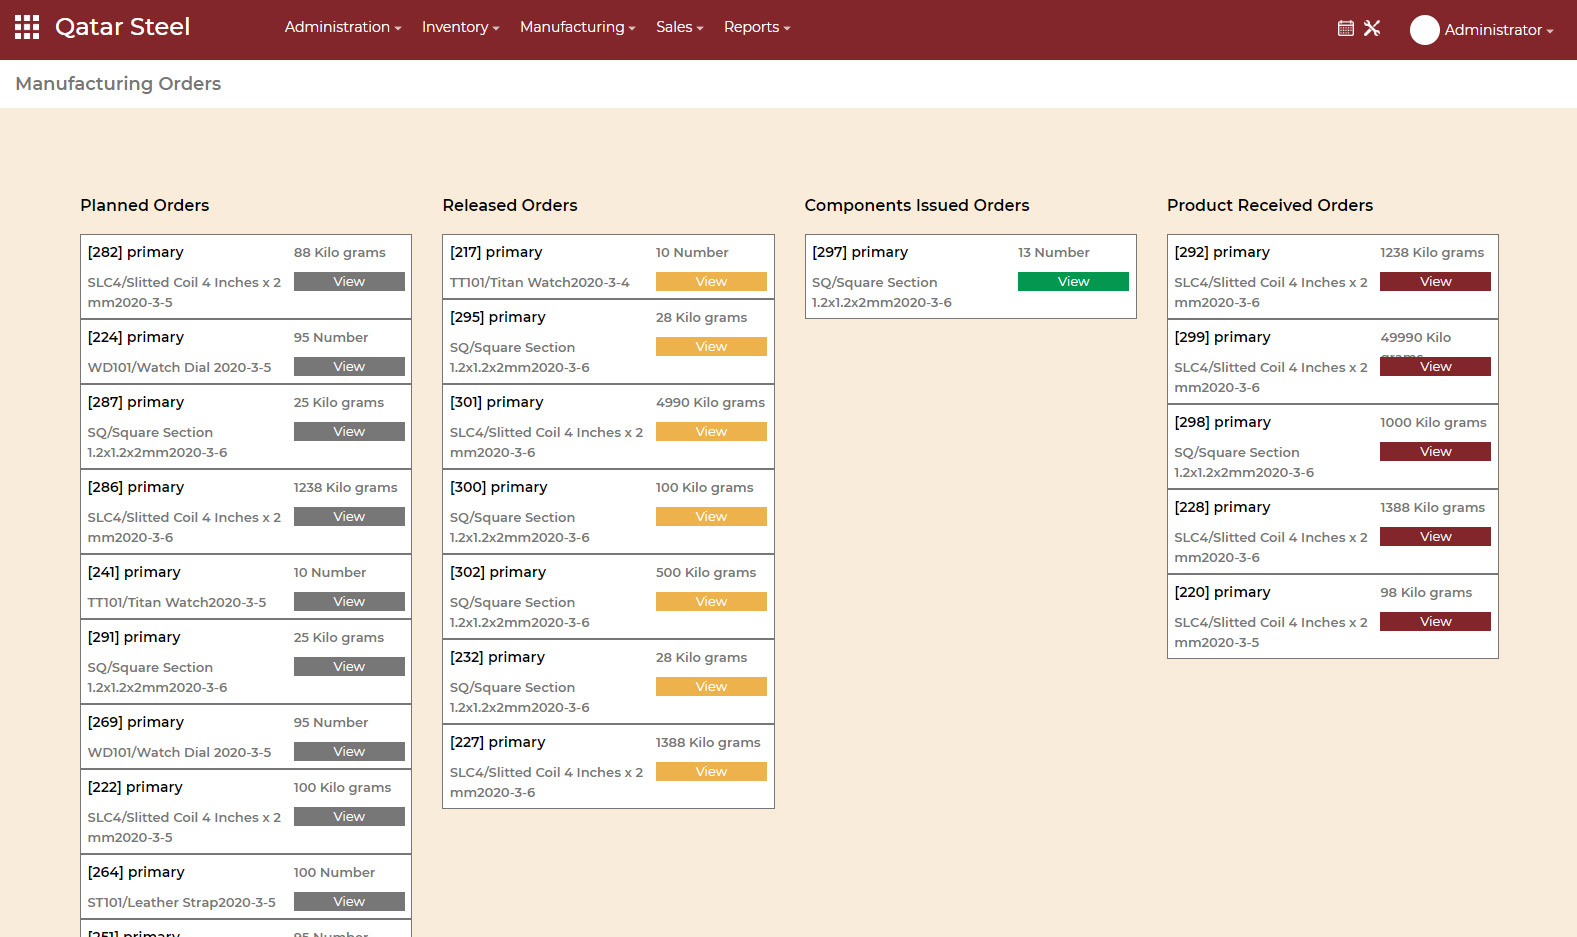Click 'Components Issued Orders' column heading
Viewport: 1577px width, 937px height.
click(917, 205)
